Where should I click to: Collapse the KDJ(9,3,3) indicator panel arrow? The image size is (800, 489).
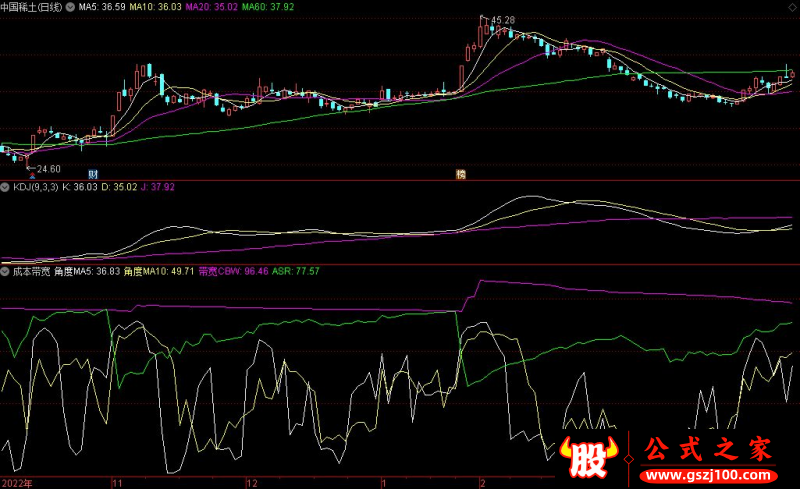pyautogui.click(x=5, y=186)
